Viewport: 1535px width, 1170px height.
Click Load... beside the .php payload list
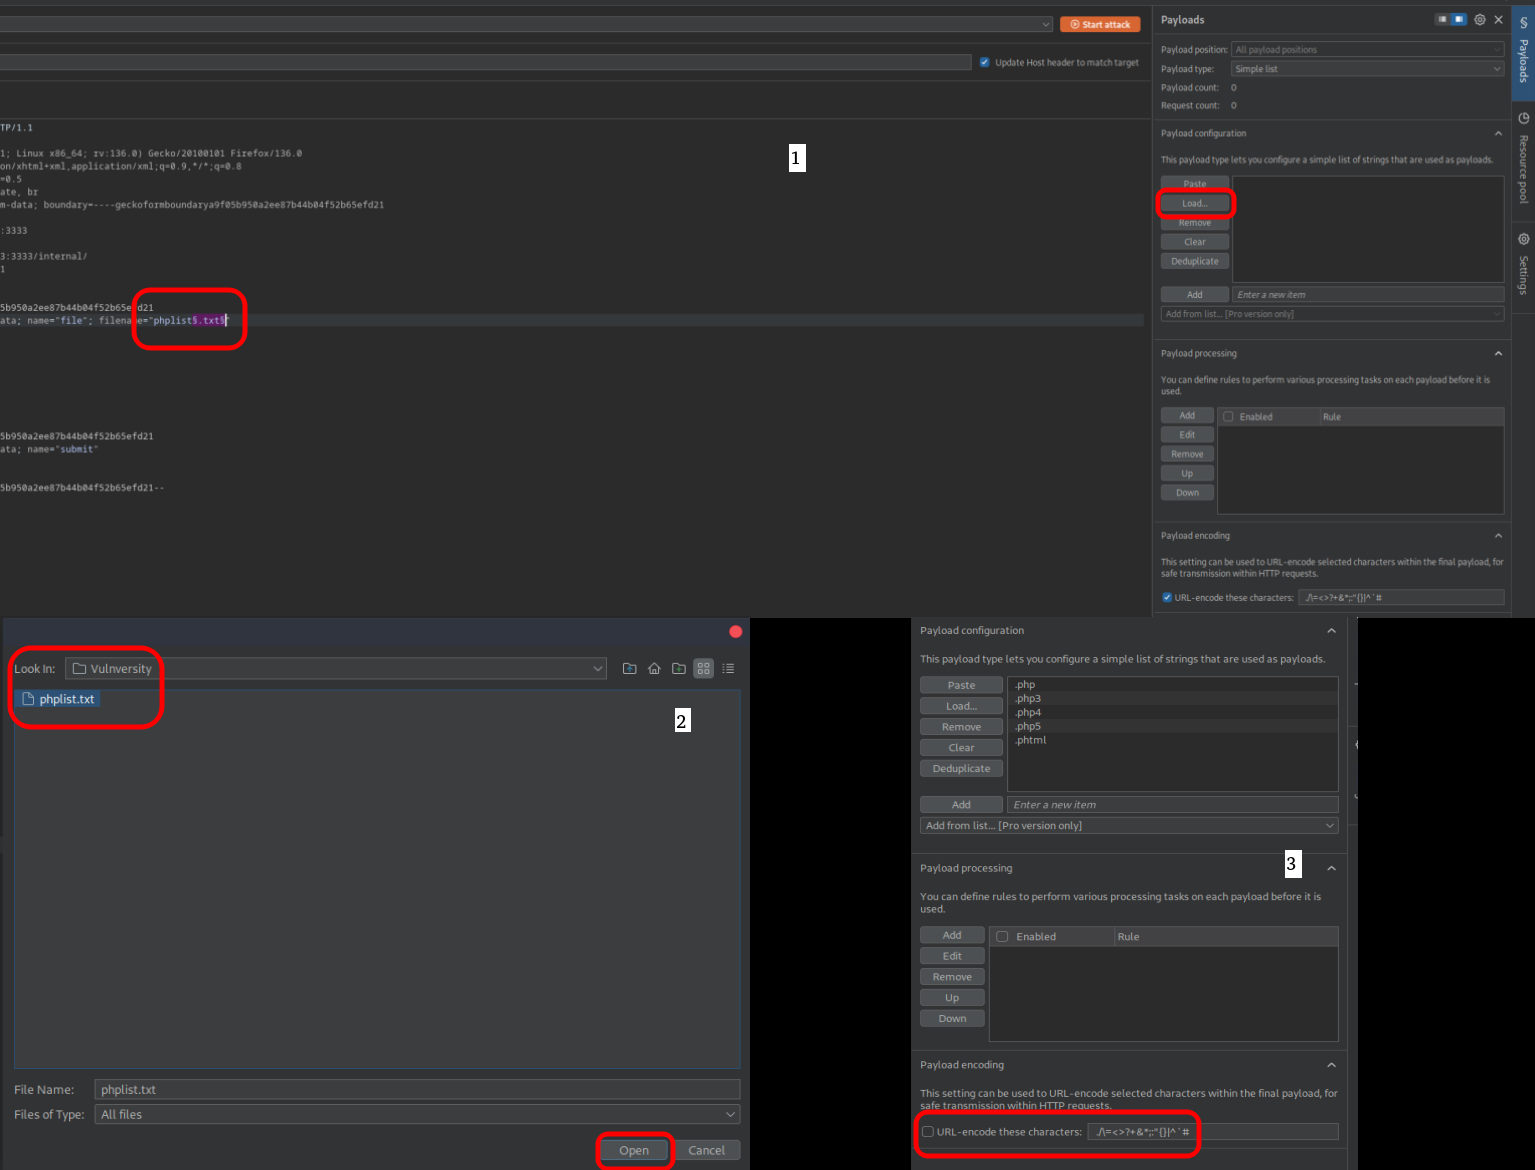pos(961,706)
